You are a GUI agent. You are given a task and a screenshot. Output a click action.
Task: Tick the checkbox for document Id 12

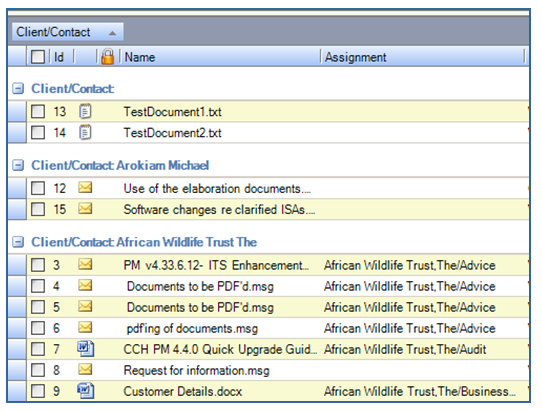[x=38, y=188]
